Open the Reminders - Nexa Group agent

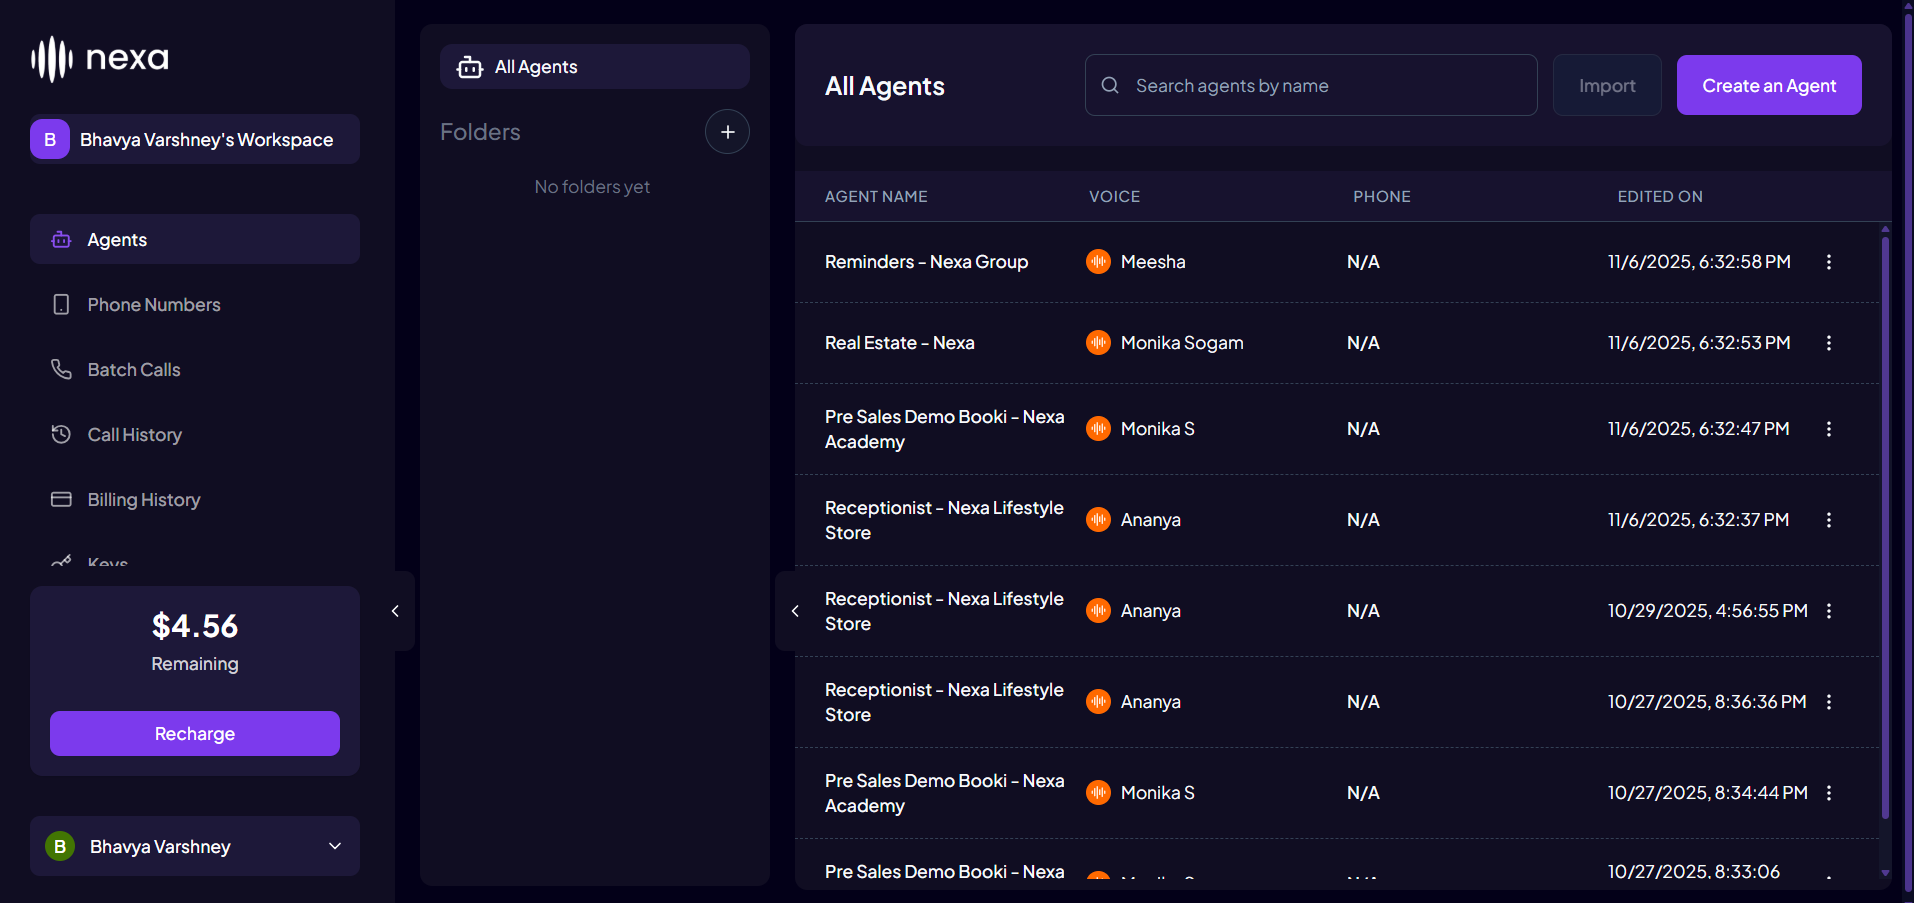click(926, 262)
